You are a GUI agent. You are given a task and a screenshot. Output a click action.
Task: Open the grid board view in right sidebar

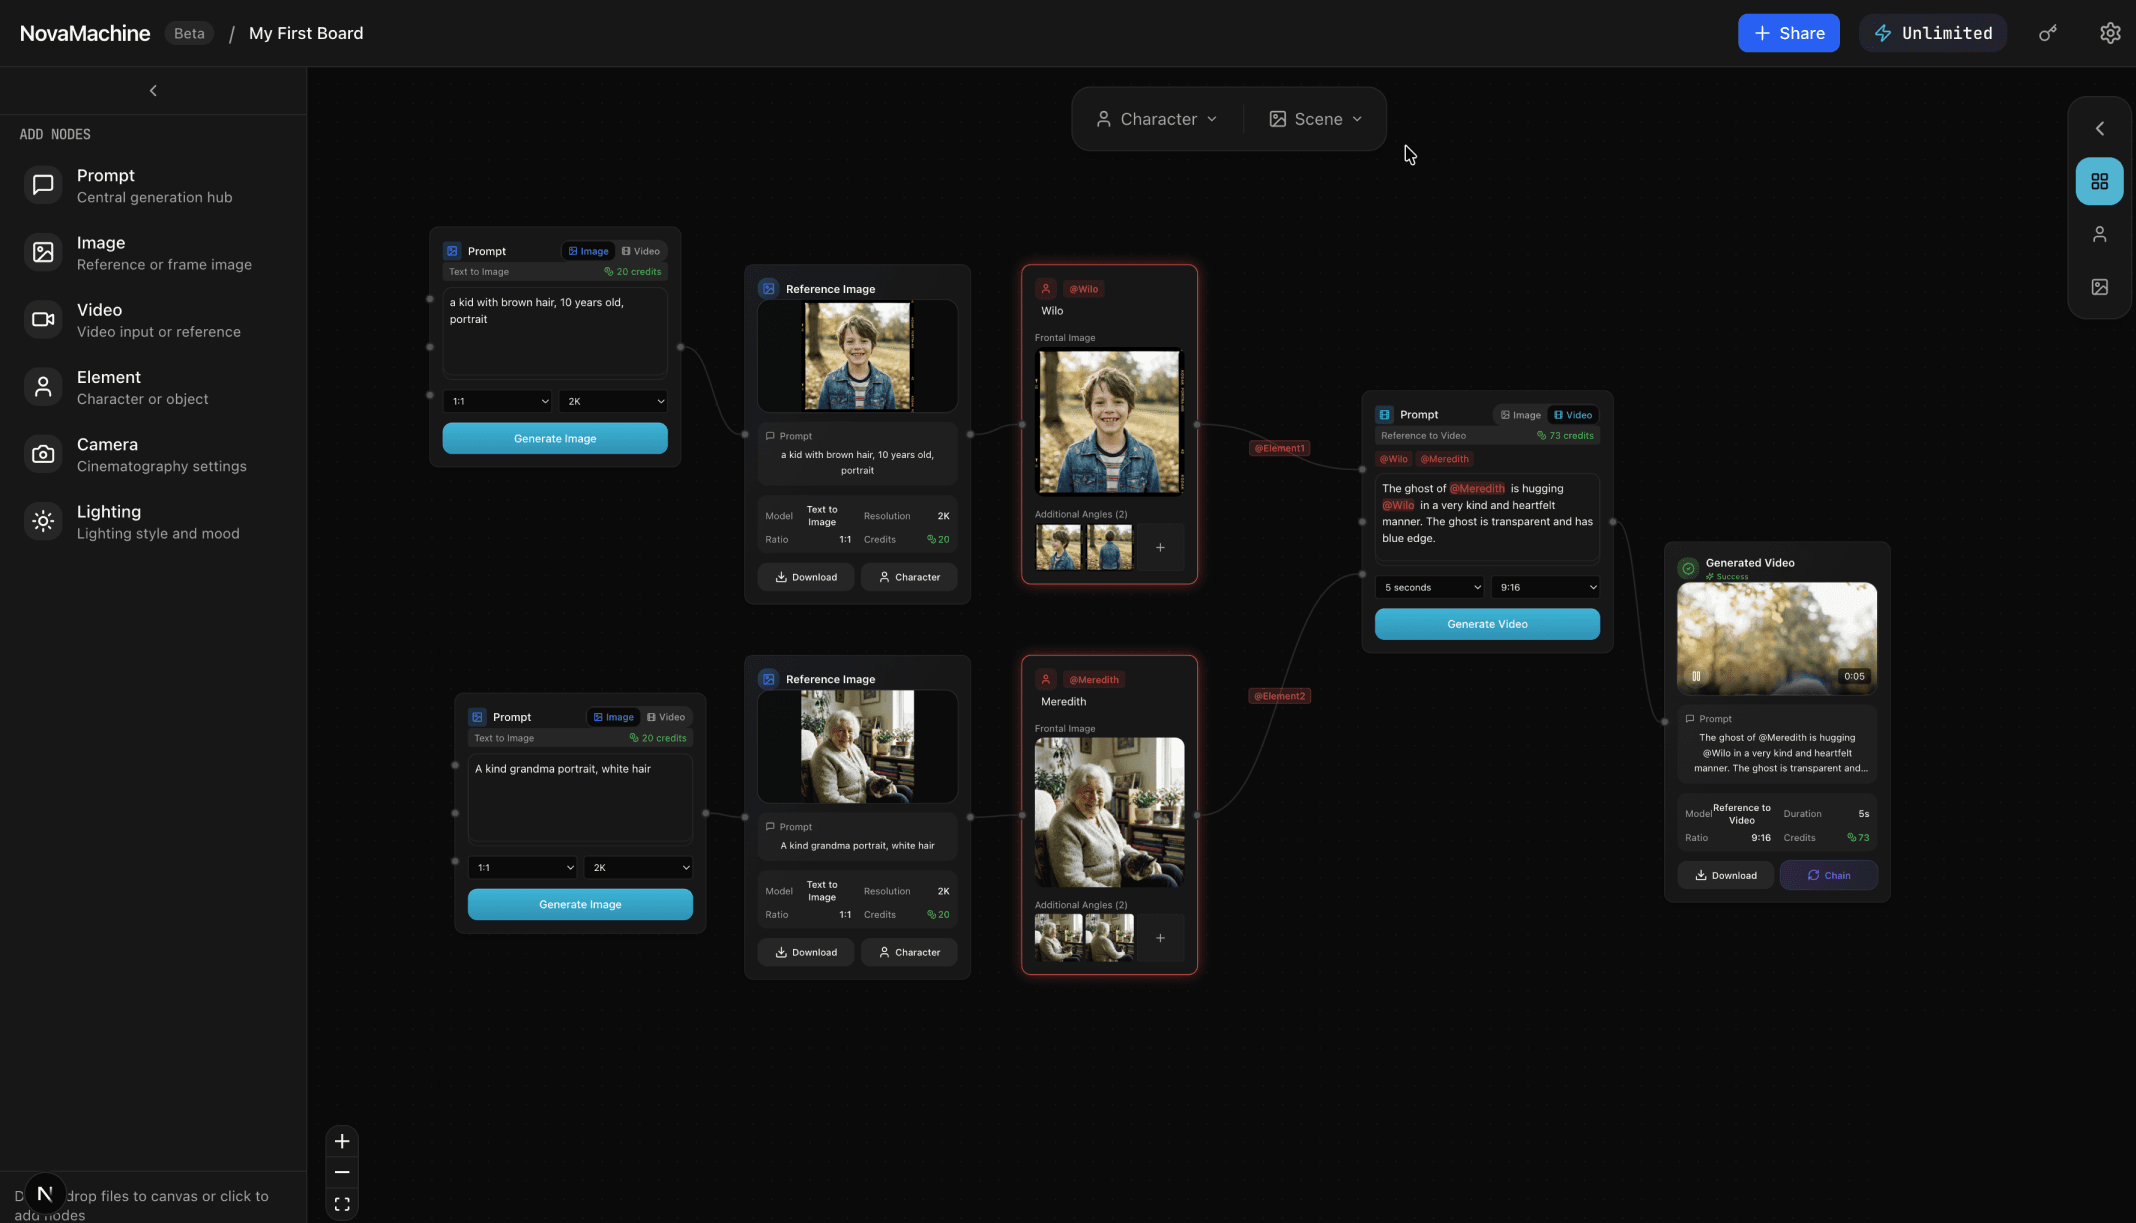tap(2099, 181)
